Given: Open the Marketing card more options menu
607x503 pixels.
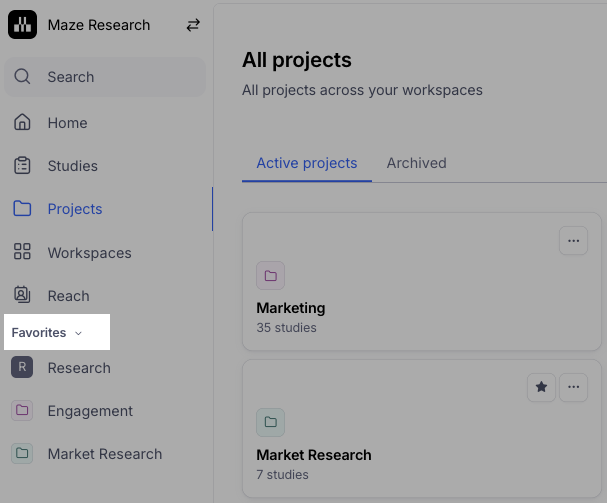Looking at the screenshot, I should [x=573, y=240].
